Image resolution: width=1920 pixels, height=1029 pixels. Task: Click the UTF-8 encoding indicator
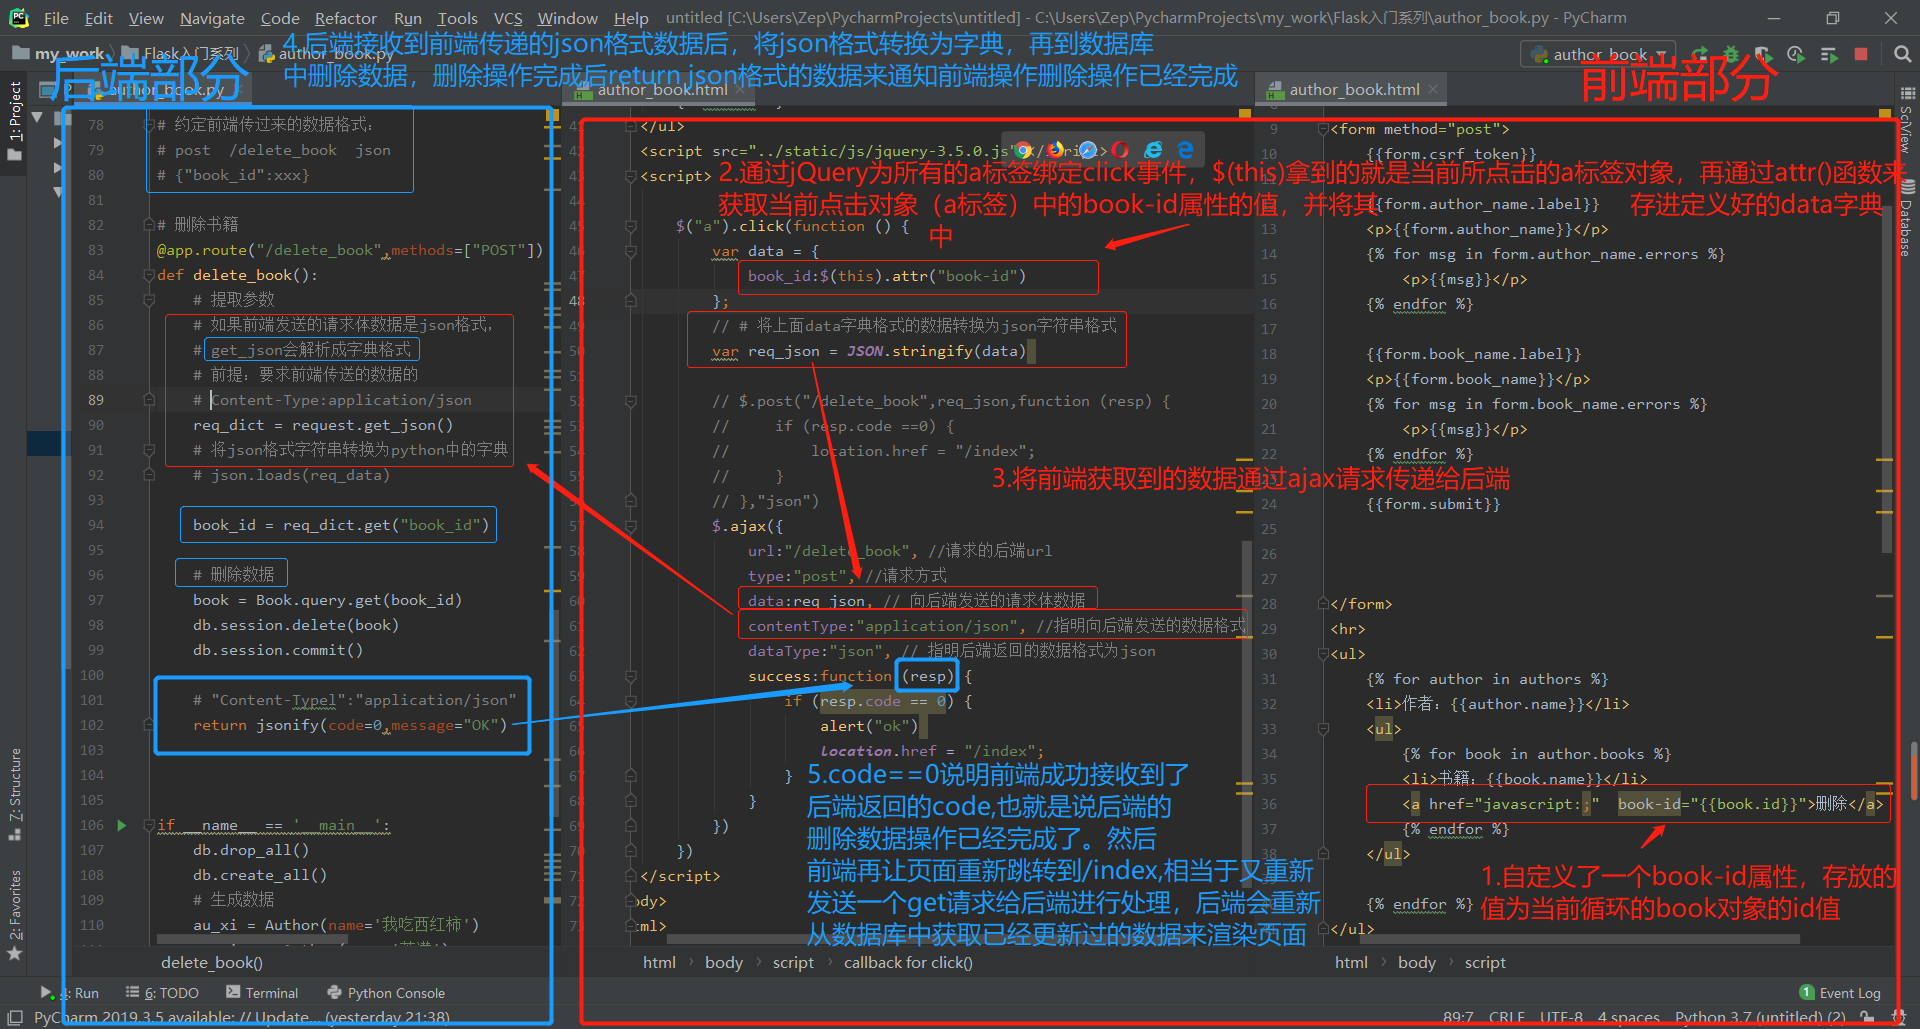tap(1561, 1017)
